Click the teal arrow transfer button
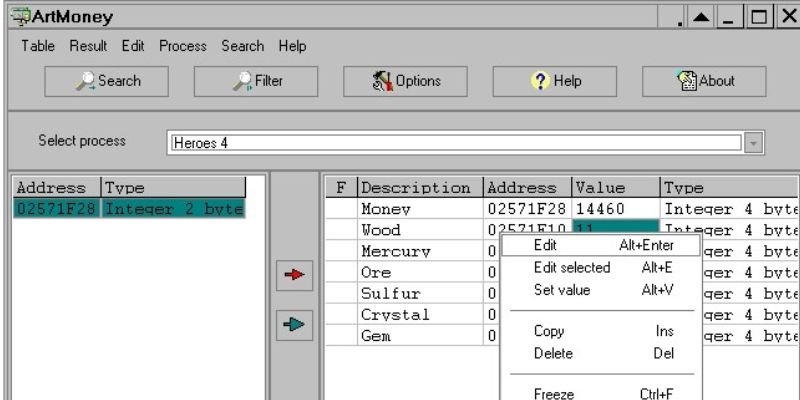 [x=294, y=325]
